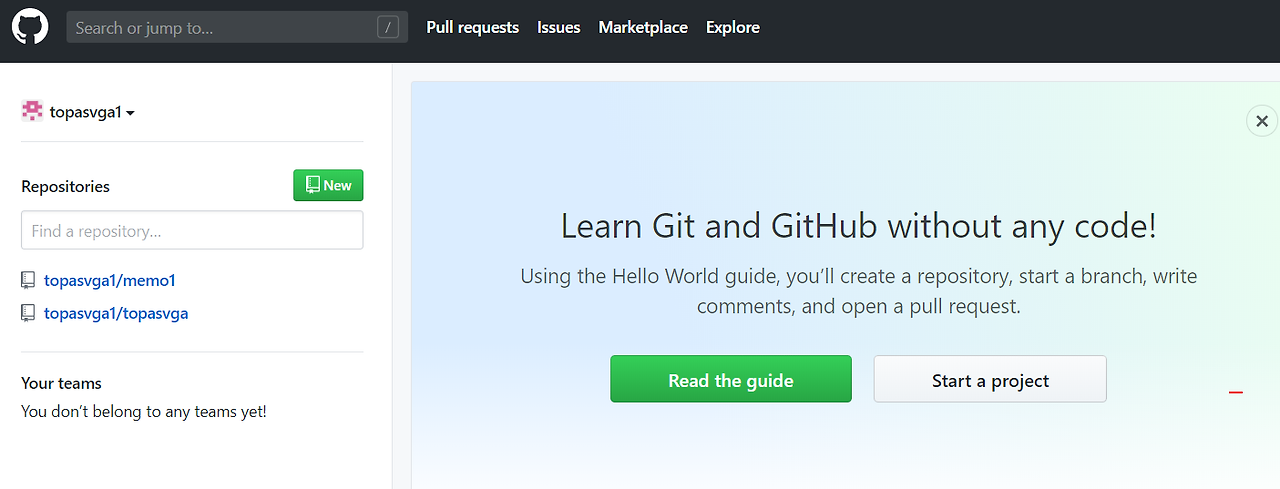
Task: Click the Your teams heading
Action: [x=61, y=383]
